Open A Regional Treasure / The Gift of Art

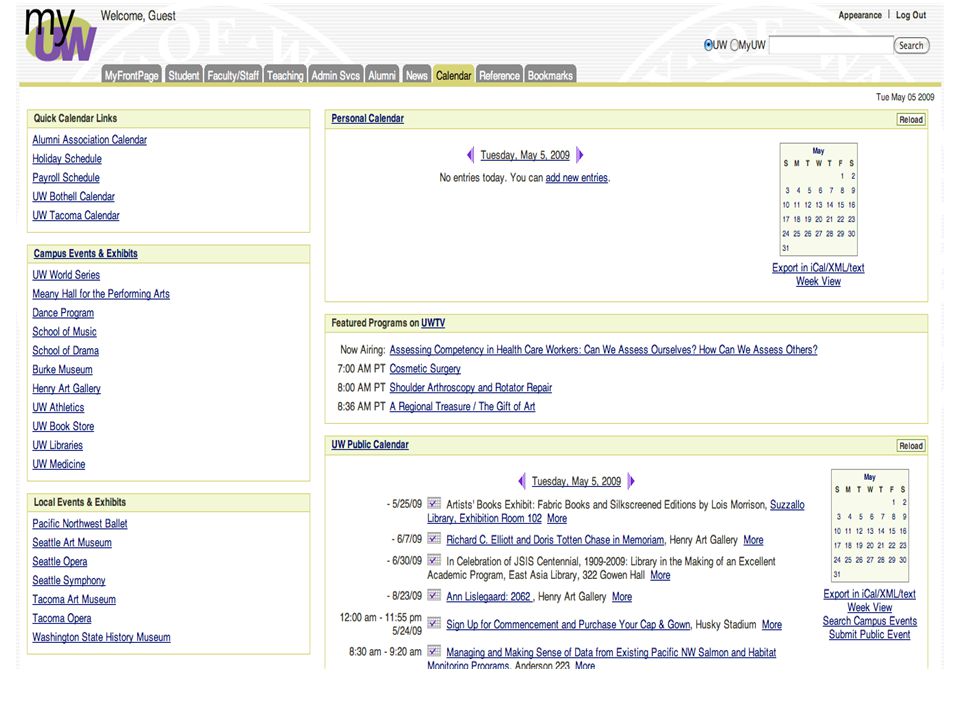pos(462,407)
